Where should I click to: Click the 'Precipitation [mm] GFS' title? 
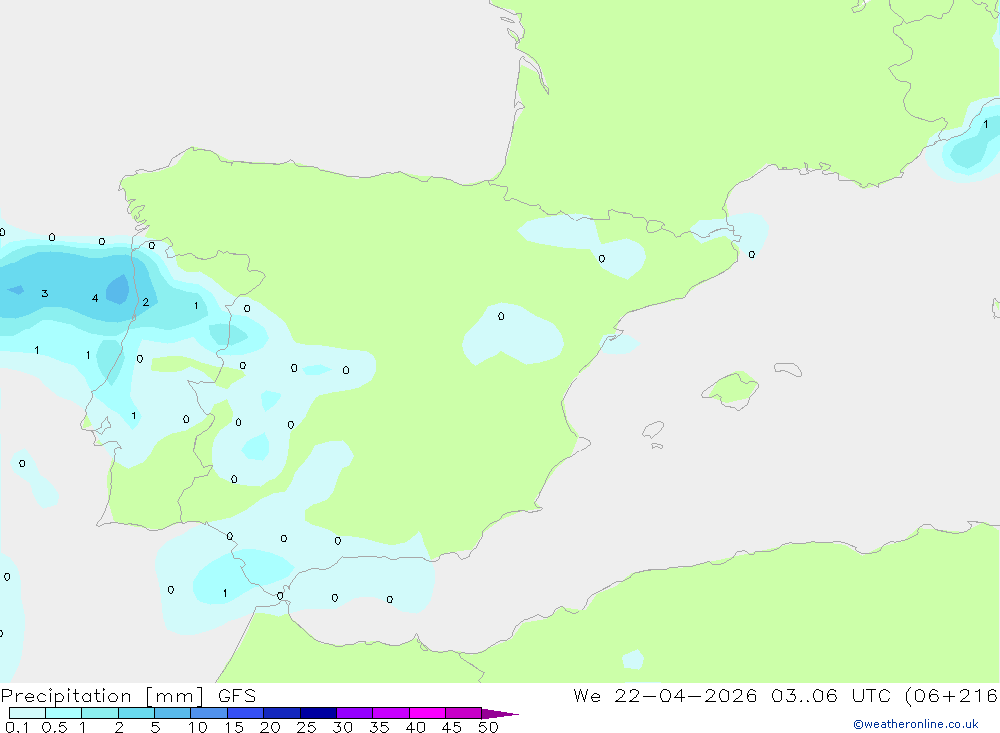pos(128,696)
